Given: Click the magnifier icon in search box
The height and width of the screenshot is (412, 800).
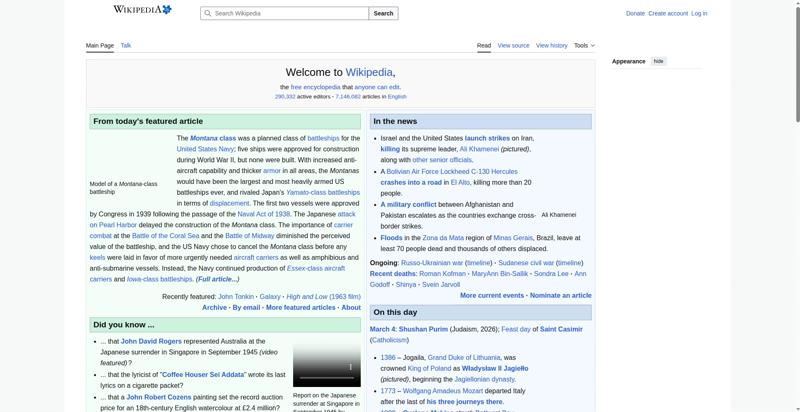Looking at the screenshot, I should [x=208, y=14].
